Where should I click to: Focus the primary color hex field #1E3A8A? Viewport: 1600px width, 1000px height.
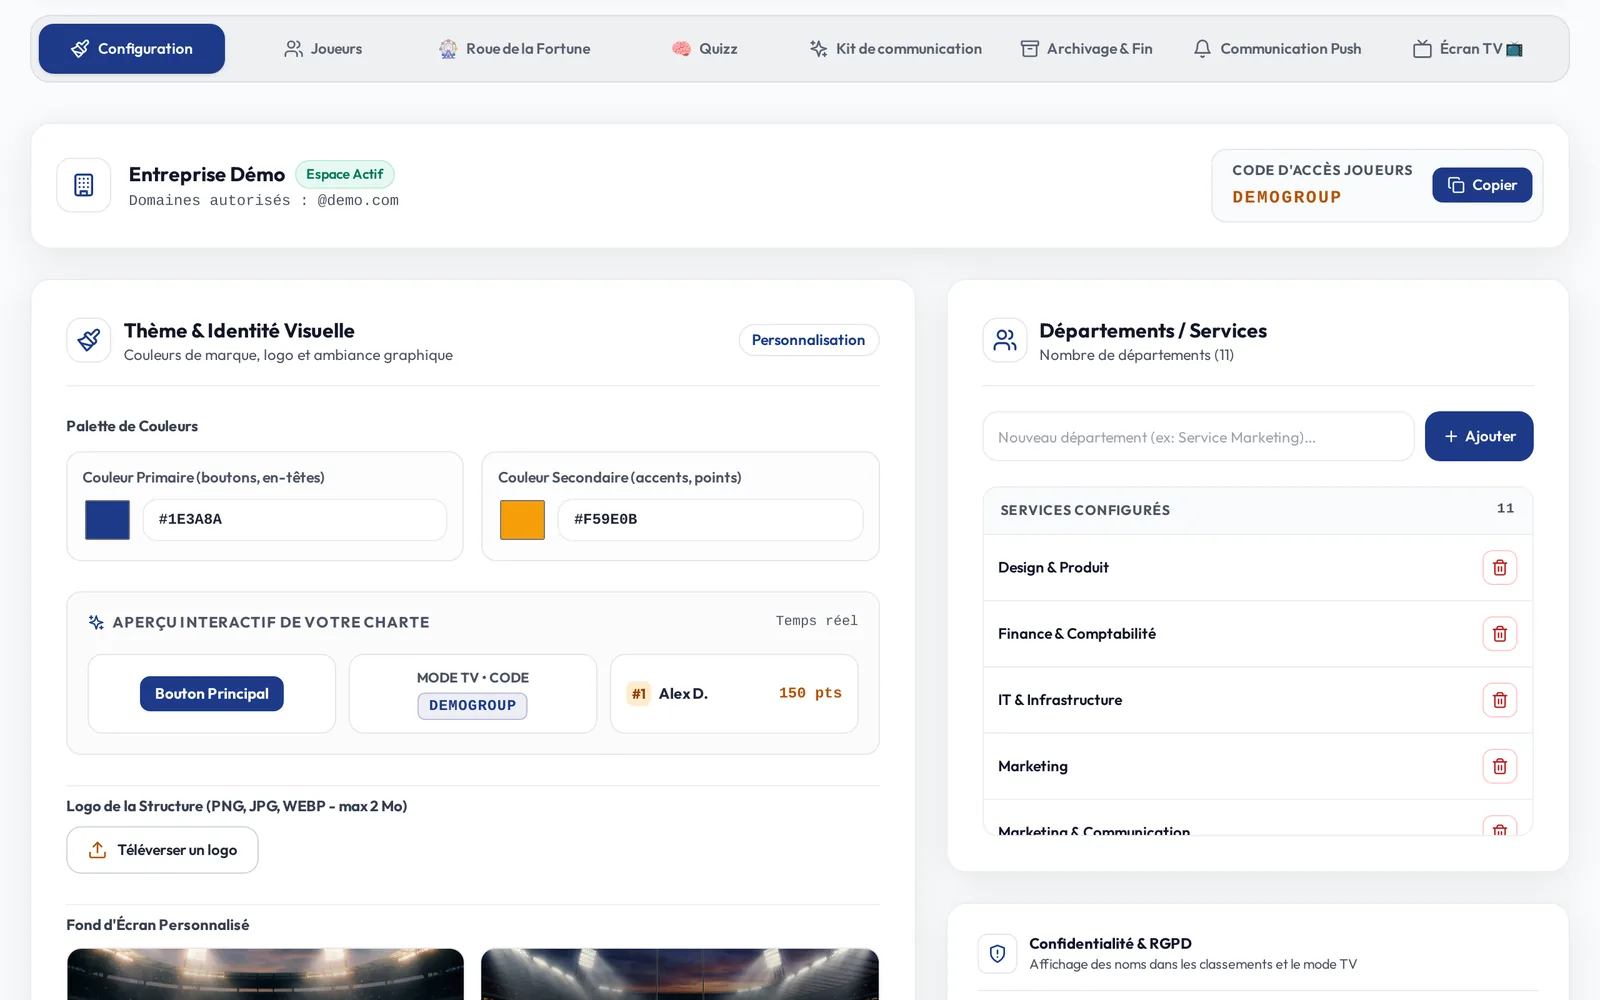(x=295, y=520)
